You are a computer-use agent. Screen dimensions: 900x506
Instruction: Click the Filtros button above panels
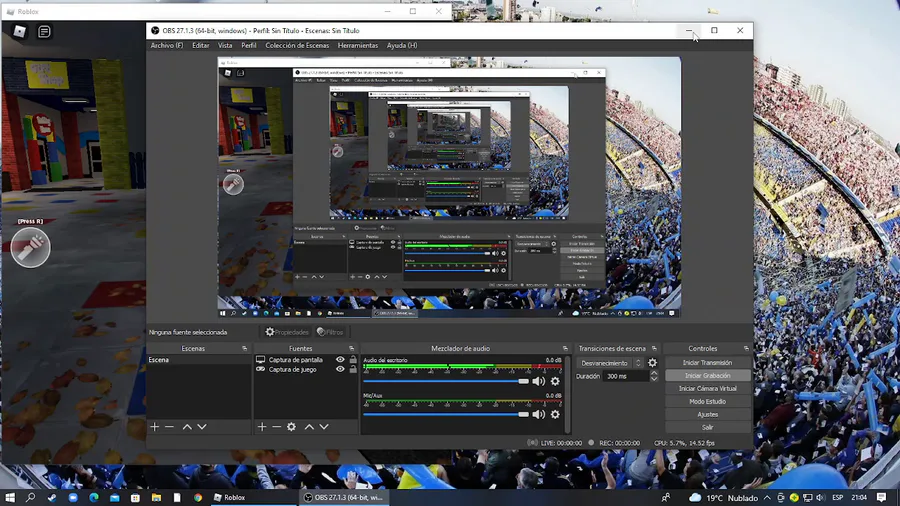pyautogui.click(x=330, y=332)
